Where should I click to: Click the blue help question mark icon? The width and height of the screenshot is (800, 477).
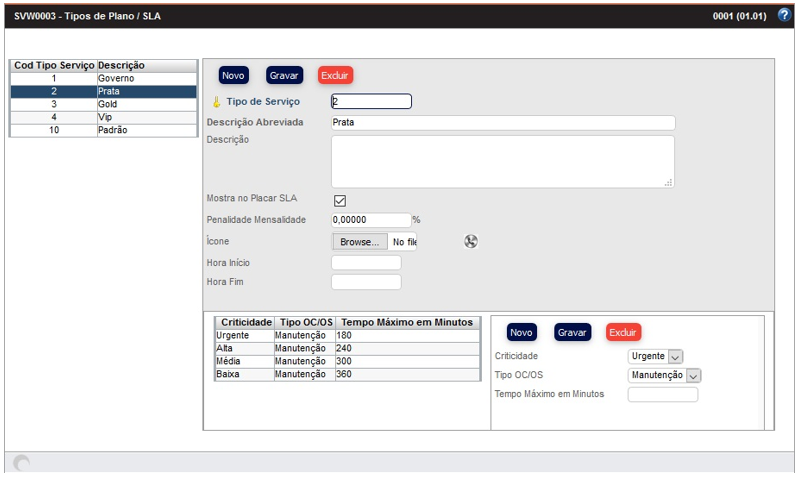[x=784, y=15]
